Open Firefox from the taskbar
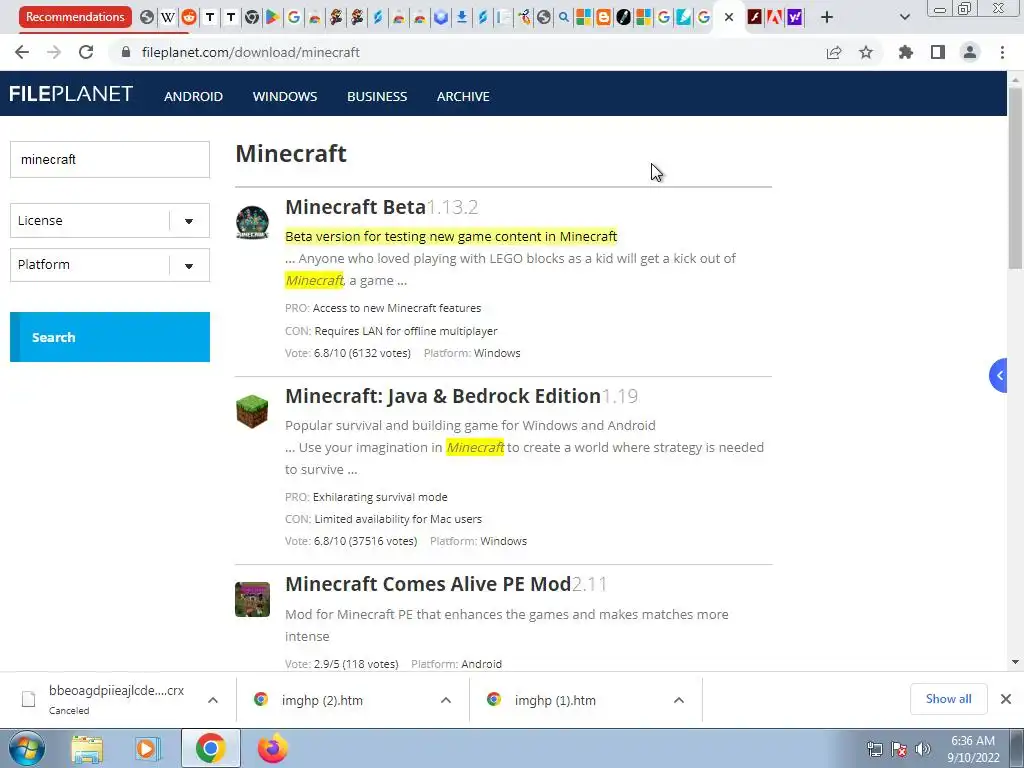The image size is (1024, 768). point(272,748)
